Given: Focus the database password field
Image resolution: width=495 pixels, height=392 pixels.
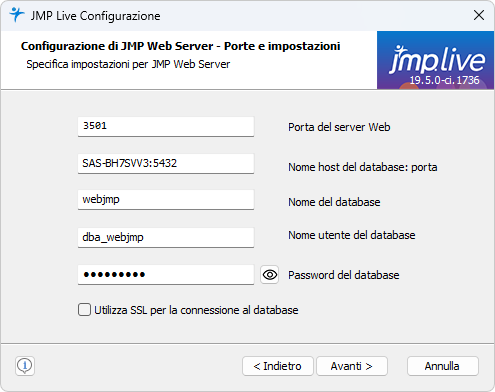Looking at the screenshot, I should pyautogui.click(x=166, y=275).
